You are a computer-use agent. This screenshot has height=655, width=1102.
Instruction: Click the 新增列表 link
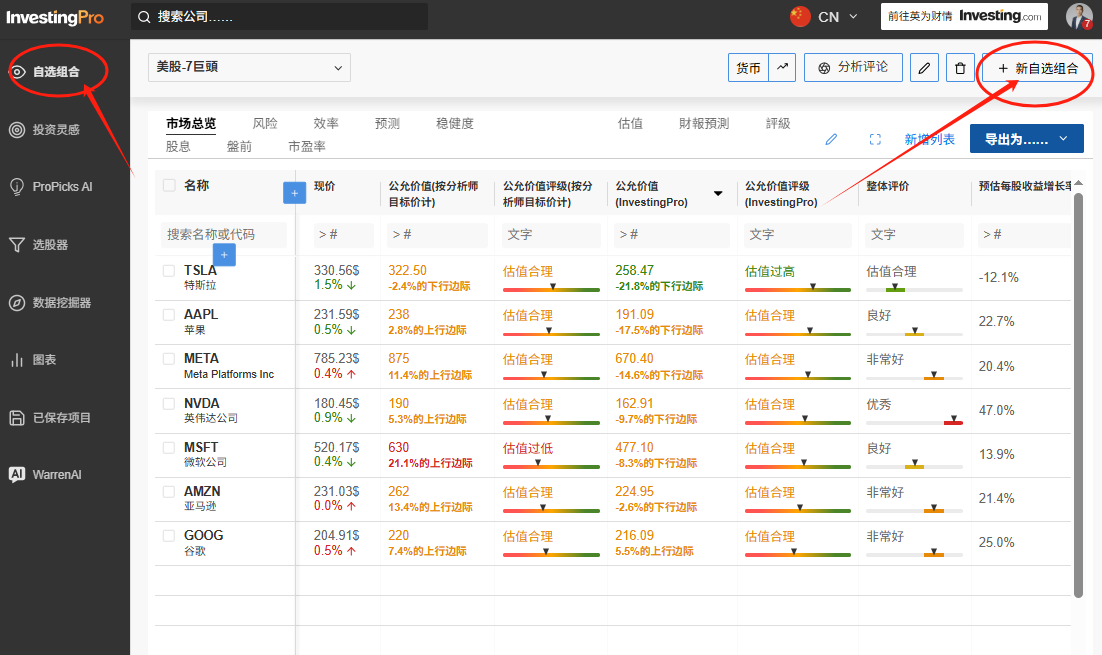929,139
